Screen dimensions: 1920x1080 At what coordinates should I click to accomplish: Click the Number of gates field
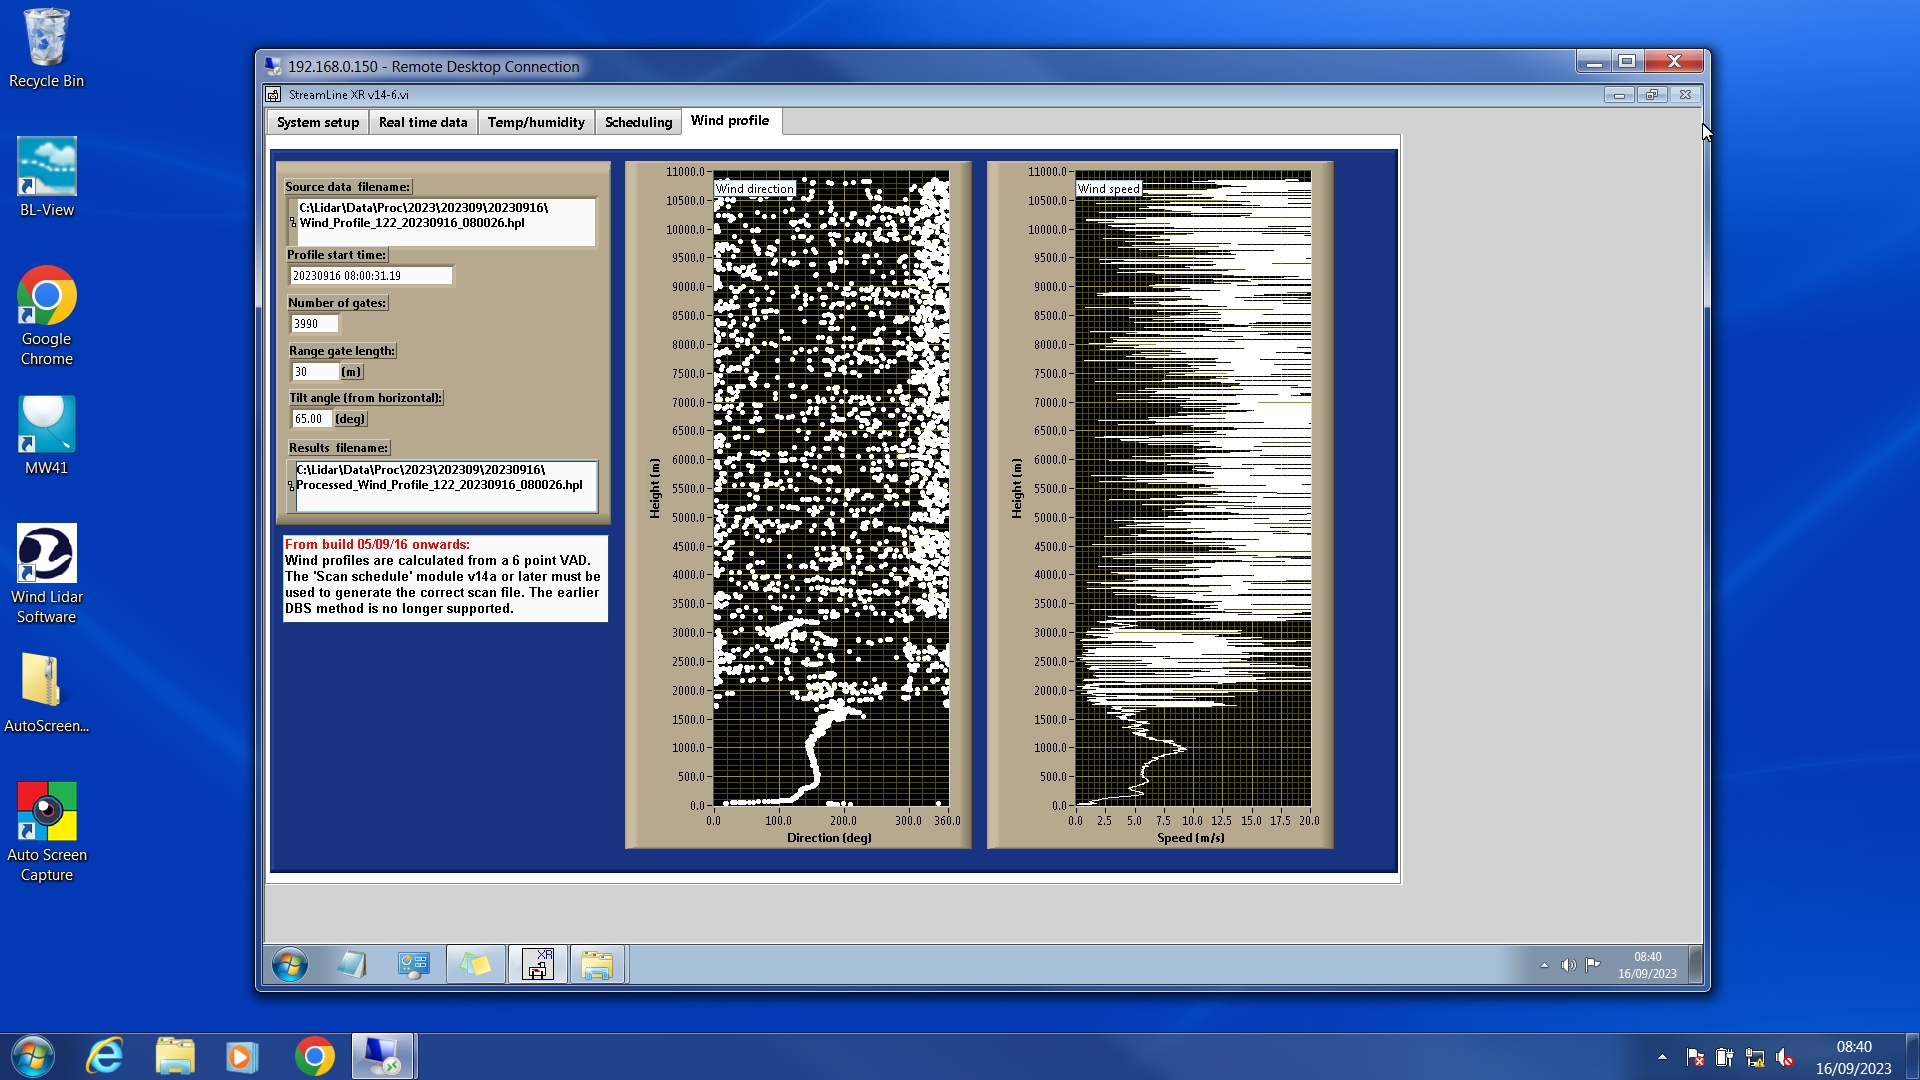click(x=314, y=324)
